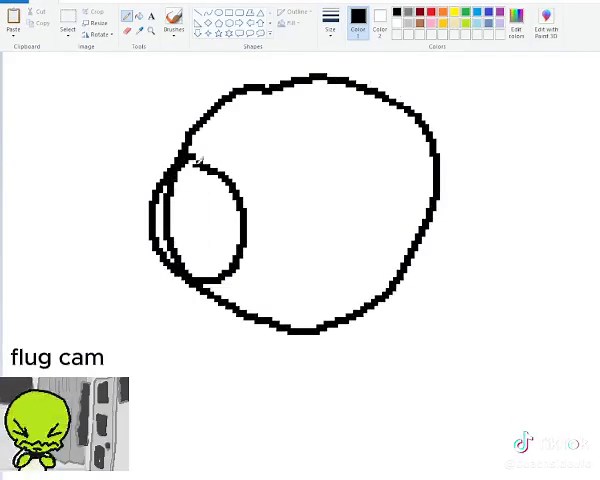Choose the Down arrow shape

click(198, 33)
